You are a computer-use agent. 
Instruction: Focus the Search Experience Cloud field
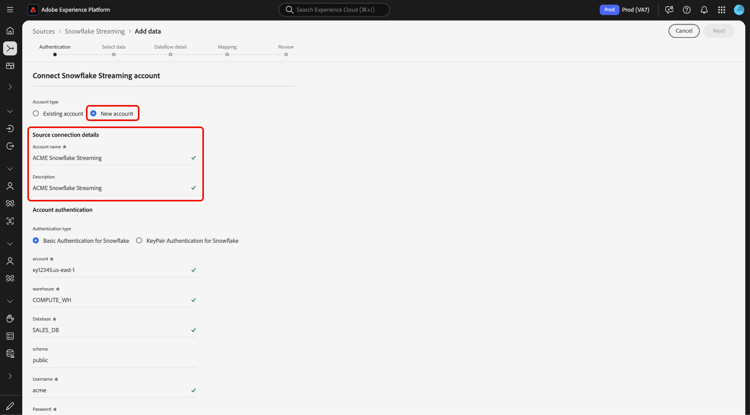tap(334, 10)
